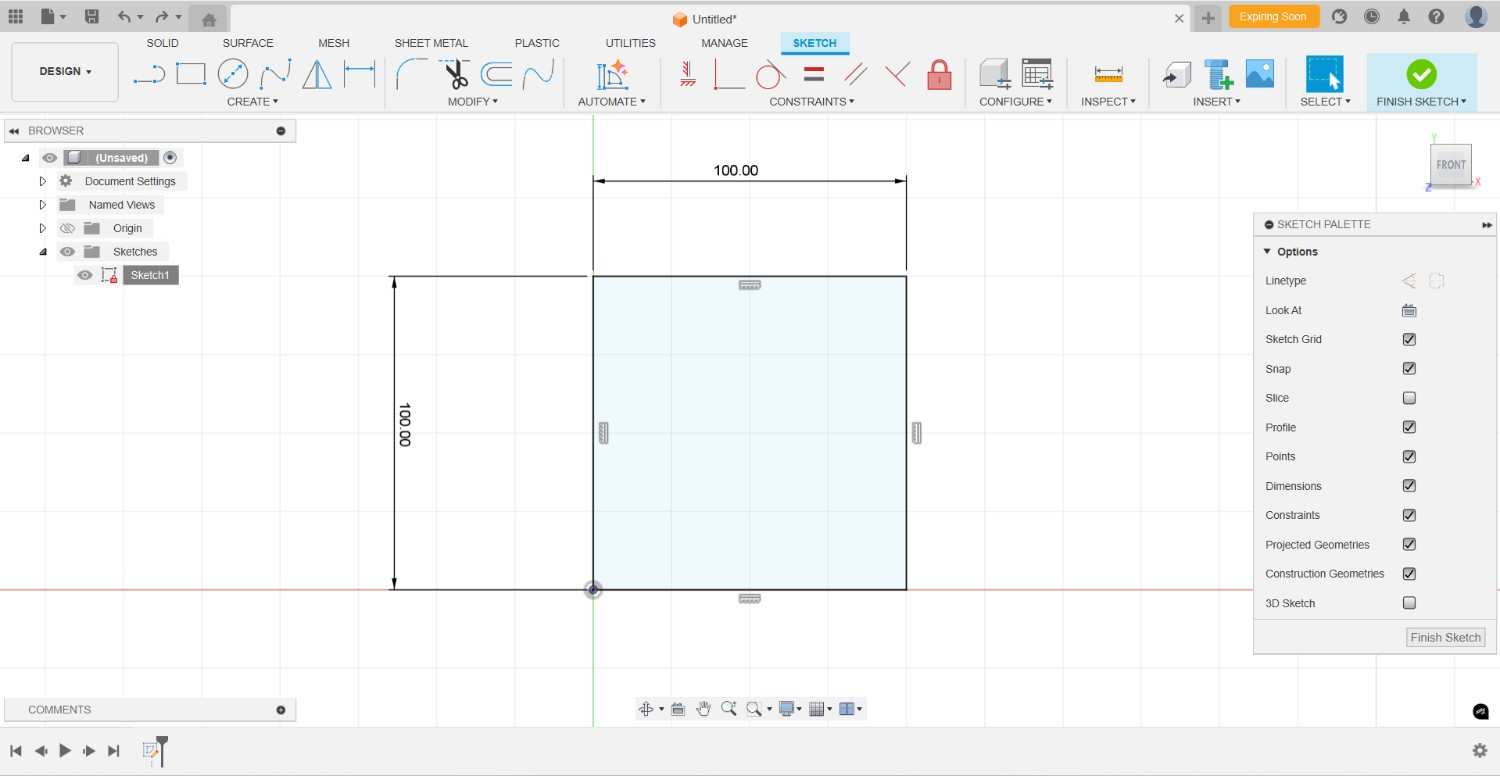Toggle the Sketch Grid checkbox
Image resolution: width=1500 pixels, height=776 pixels.
tap(1409, 339)
